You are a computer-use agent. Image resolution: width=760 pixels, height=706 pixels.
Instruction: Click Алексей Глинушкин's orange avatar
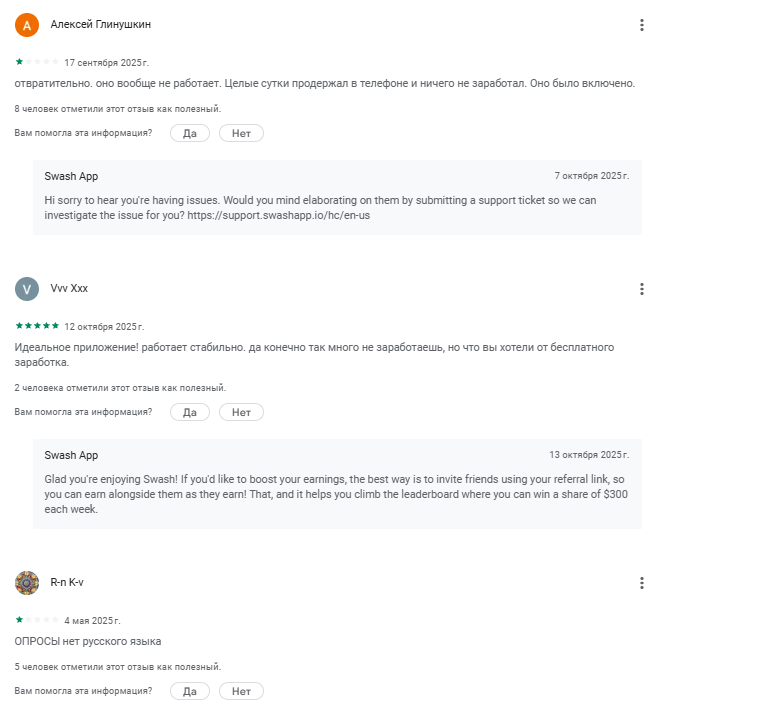click(27, 25)
